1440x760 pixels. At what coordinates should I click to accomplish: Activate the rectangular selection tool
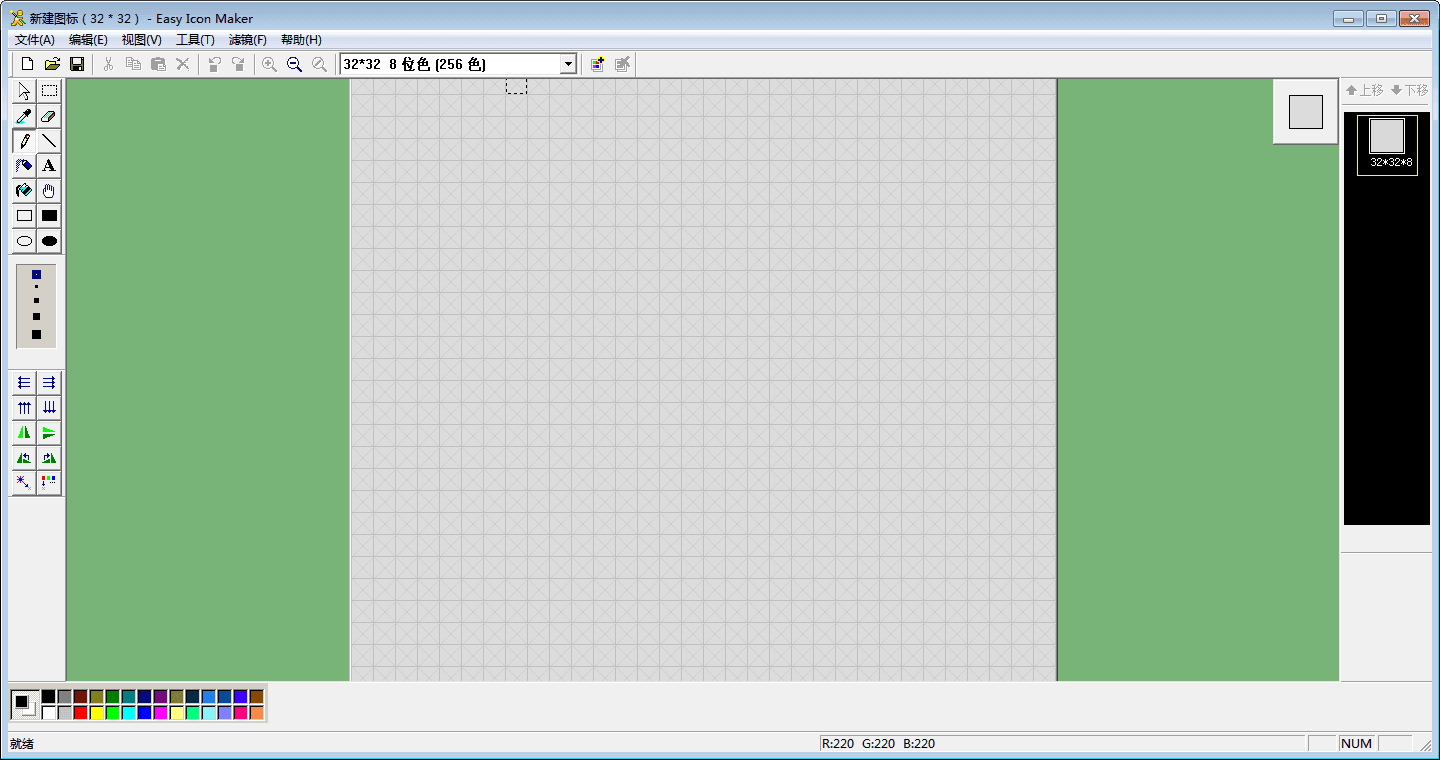(48, 91)
